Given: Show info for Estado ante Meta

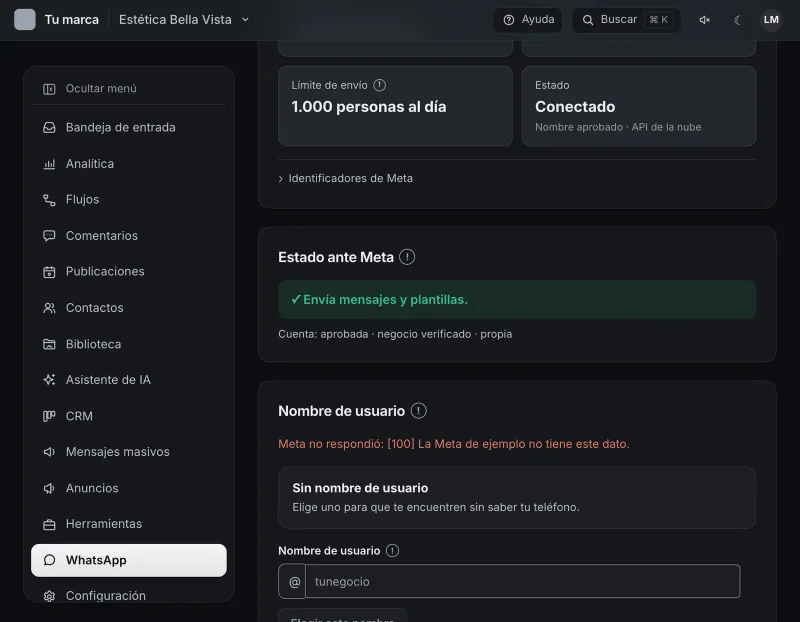Looking at the screenshot, I should [407, 257].
